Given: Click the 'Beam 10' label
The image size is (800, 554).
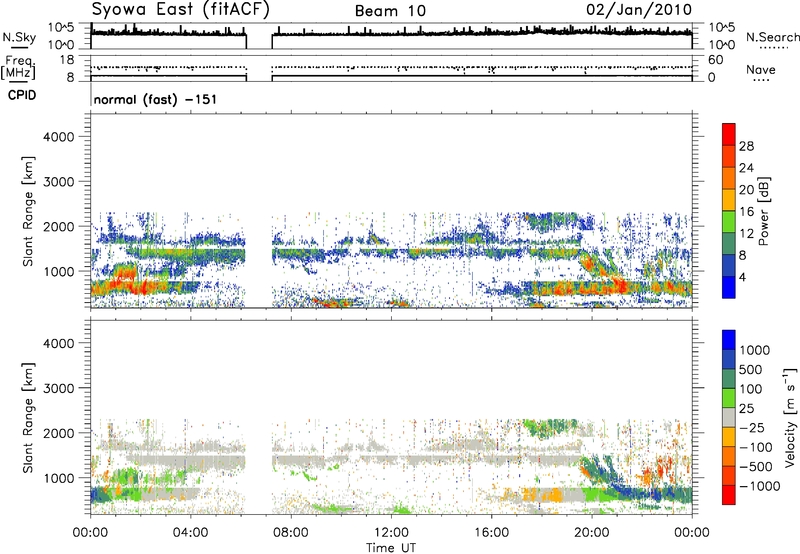Looking at the screenshot, I should (390, 11).
